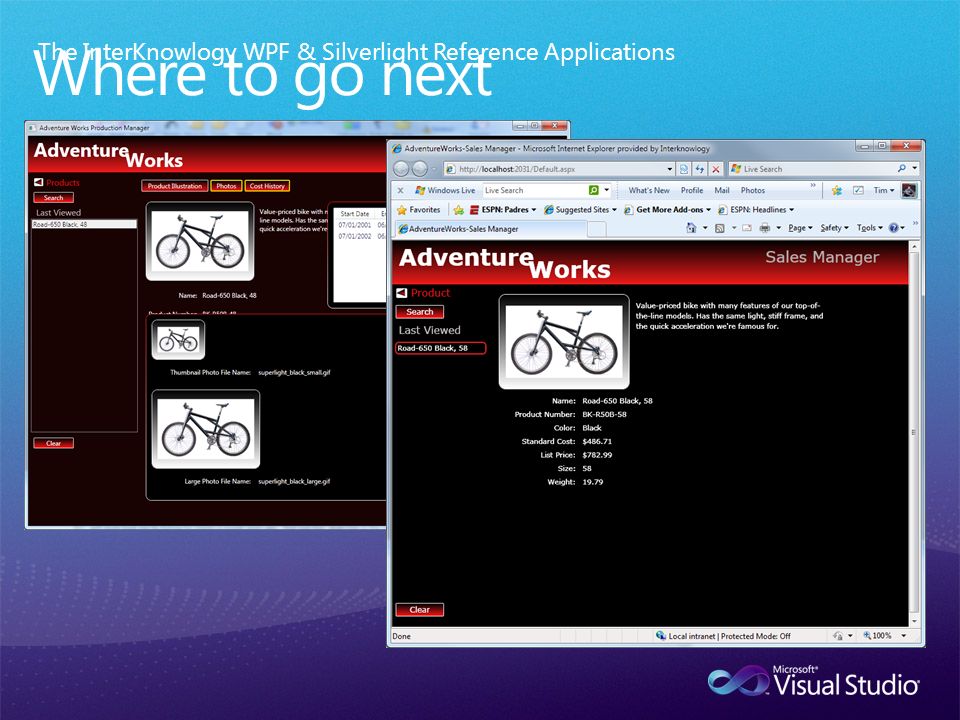Viewport: 960px width, 720px height.
Task: Click Internet Explorer's Forward arrow button
Action: (420, 169)
